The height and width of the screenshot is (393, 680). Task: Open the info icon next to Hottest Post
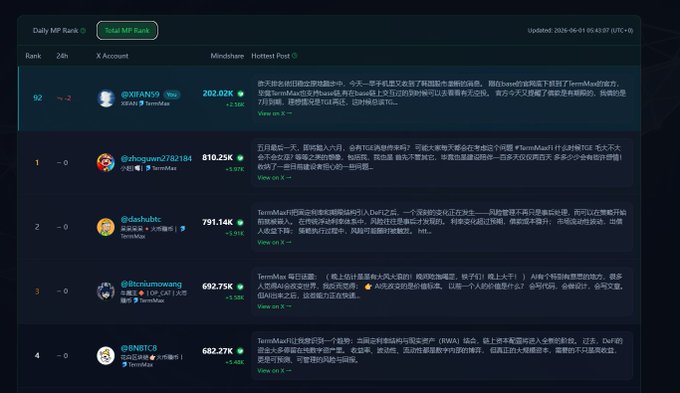(x=295, y=56)
